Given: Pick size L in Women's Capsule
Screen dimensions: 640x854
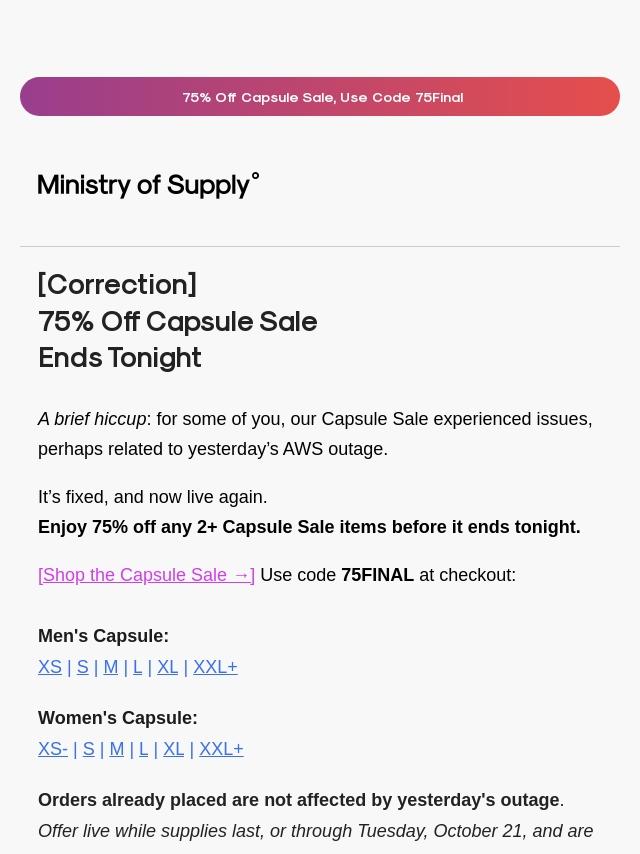Looking at the screenshot, I should click(x=144, y=749).
